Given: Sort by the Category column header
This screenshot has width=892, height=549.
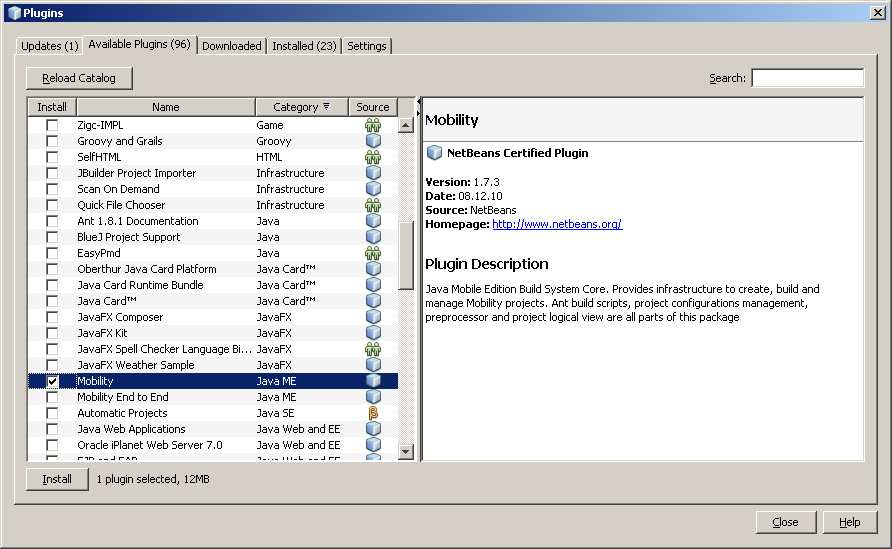Looking at the screenshot, I should point(302,107).
